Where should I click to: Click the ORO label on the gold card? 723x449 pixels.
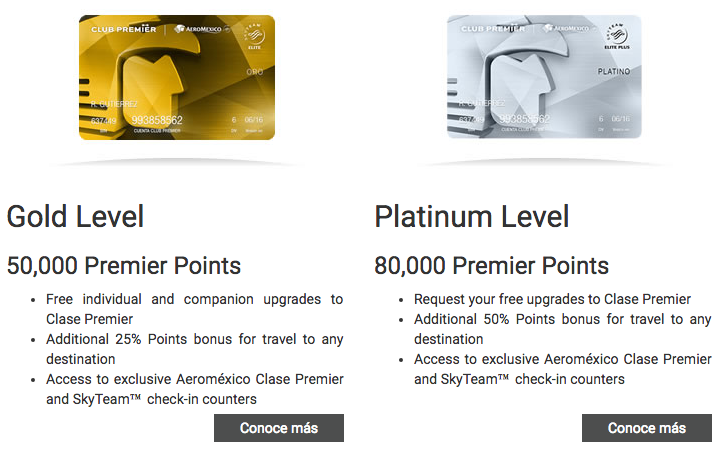tap(255, 72)
